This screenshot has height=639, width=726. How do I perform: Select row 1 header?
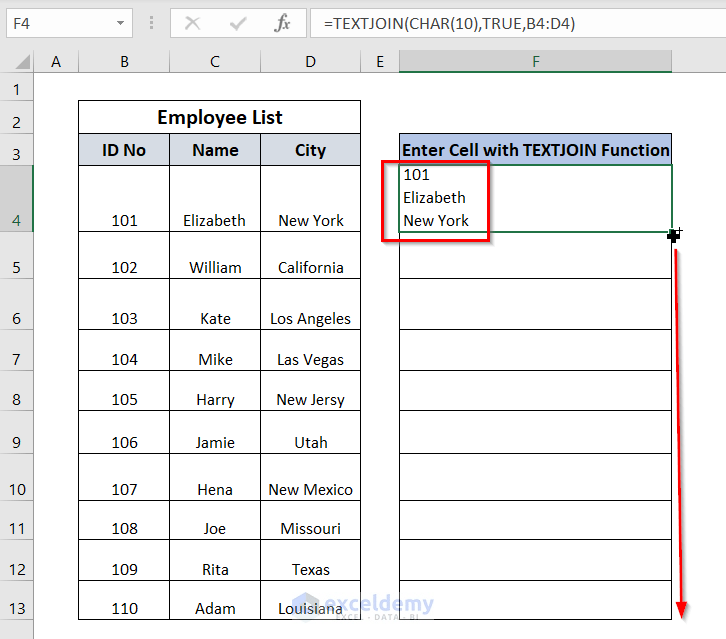17,89
